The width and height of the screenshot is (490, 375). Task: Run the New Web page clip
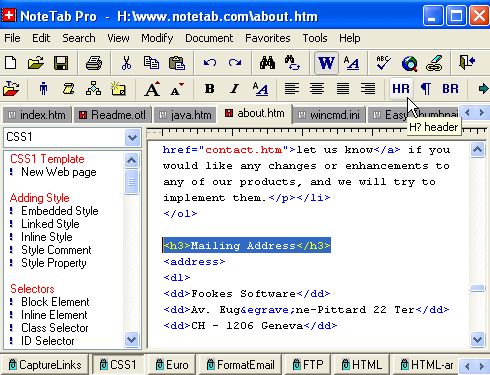[59, 172]
